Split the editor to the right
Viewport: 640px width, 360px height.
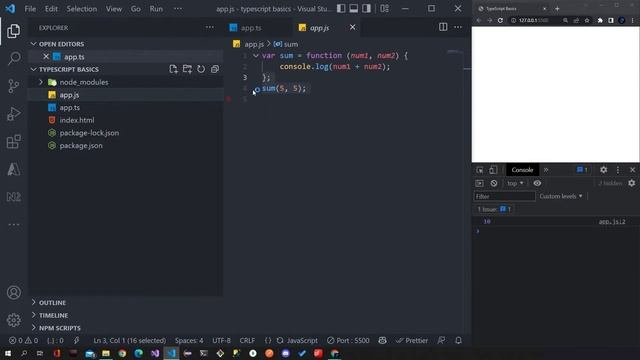click(x=443, y=27)
